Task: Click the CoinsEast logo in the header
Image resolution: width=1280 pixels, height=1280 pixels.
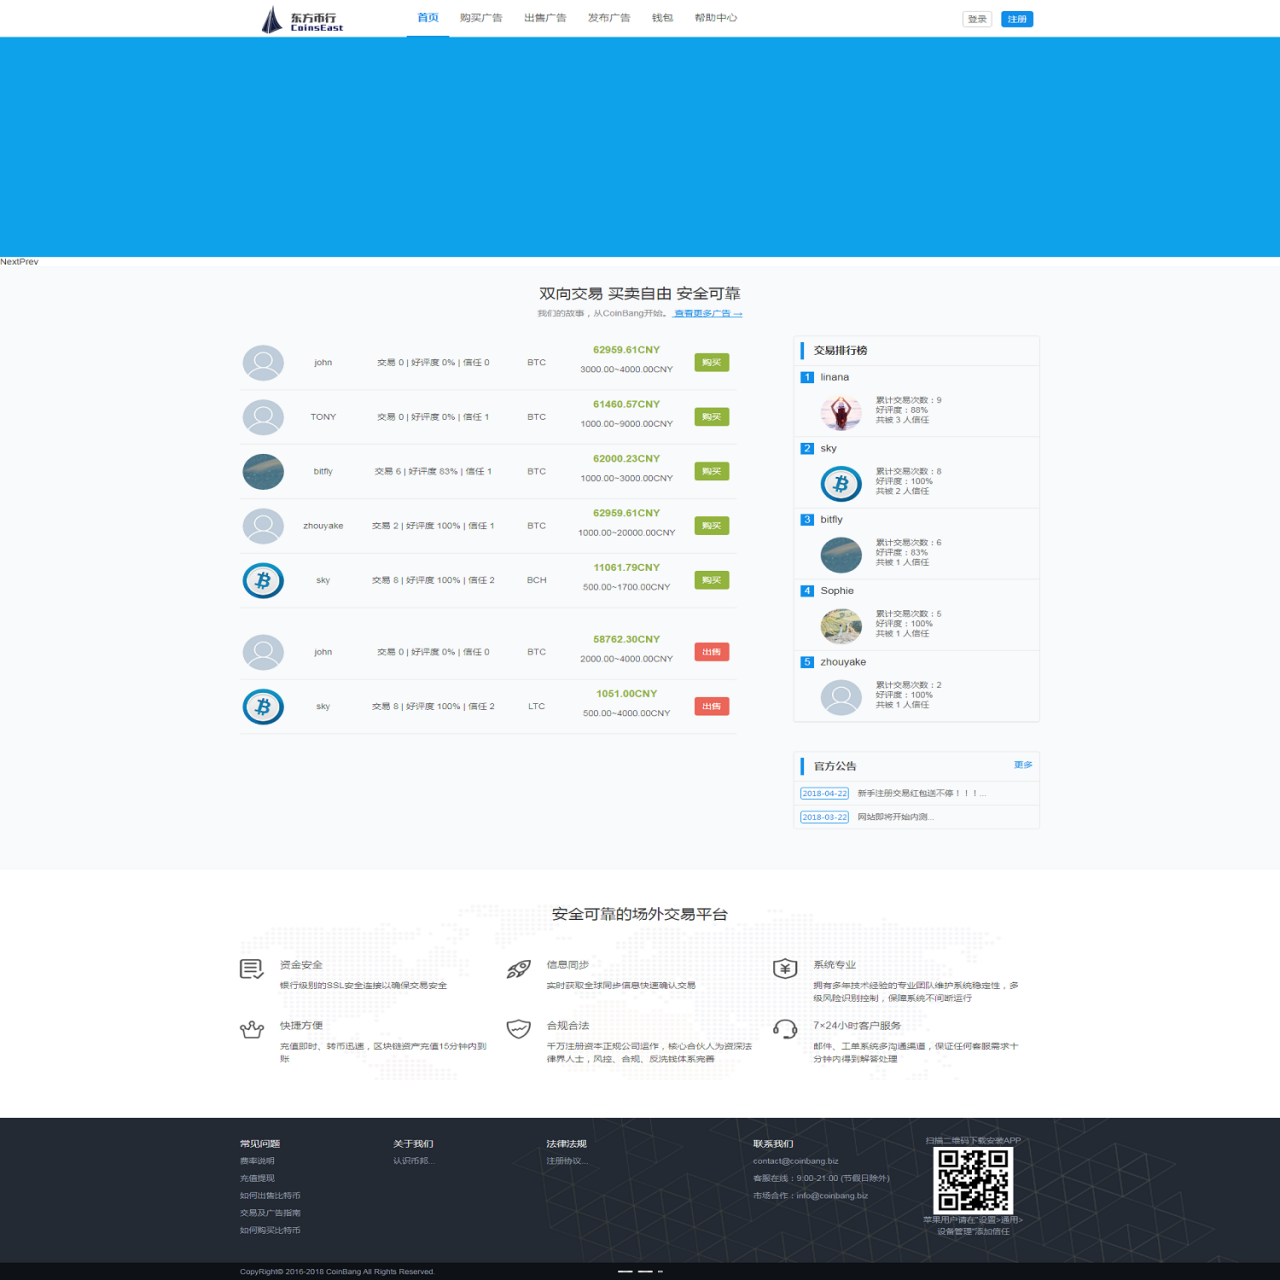Action: point(301,20)
